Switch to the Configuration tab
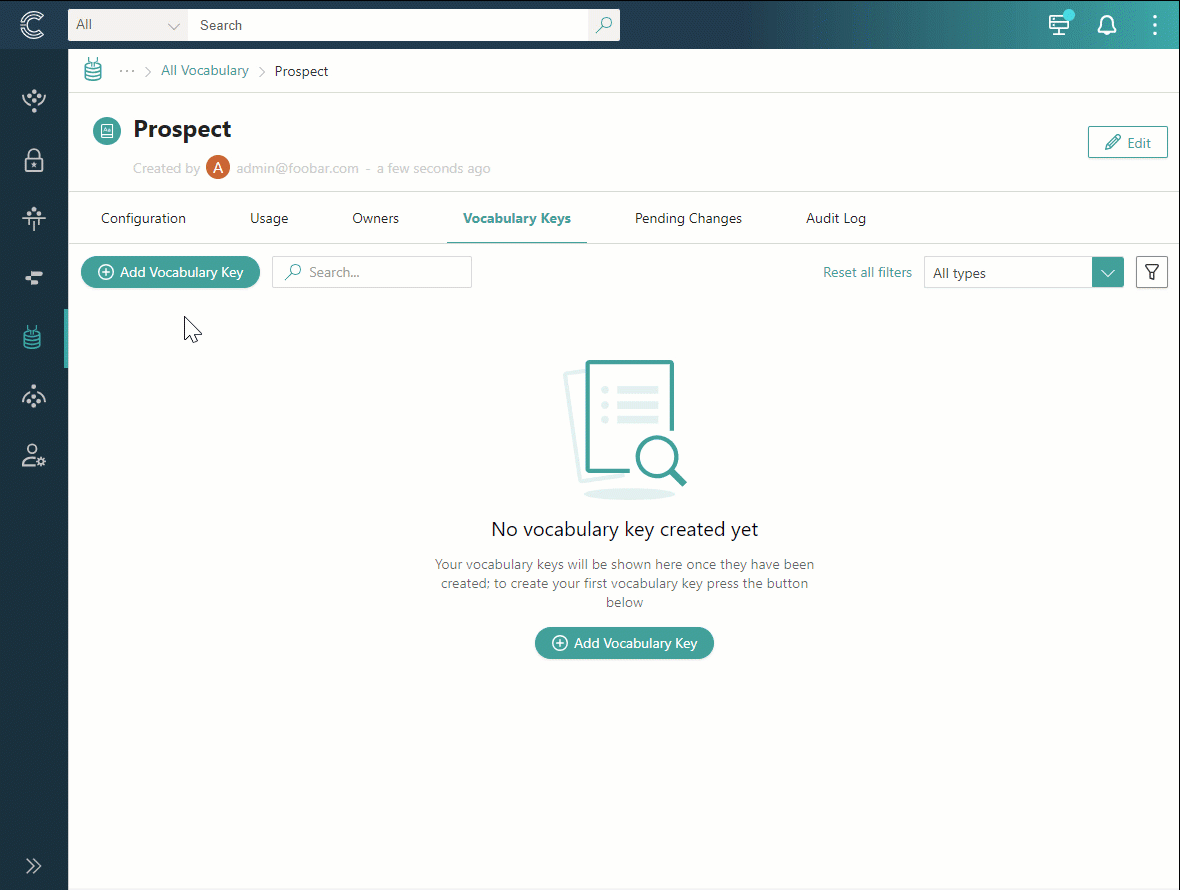Screen dimensions: 1180x890 pyautogui.click(x=143, y=218)
